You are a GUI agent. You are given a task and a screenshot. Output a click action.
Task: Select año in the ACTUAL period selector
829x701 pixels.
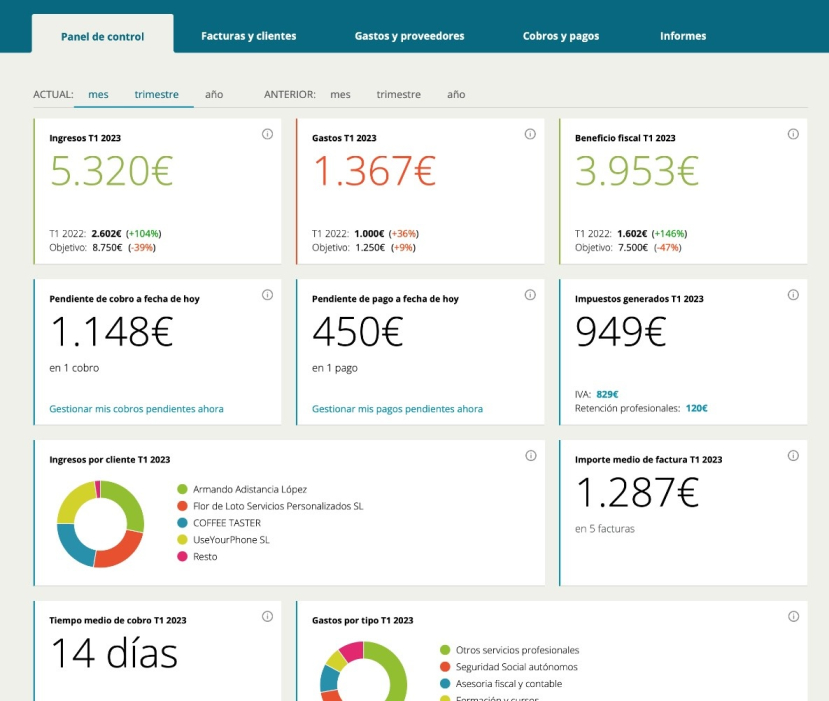[213, 94]
